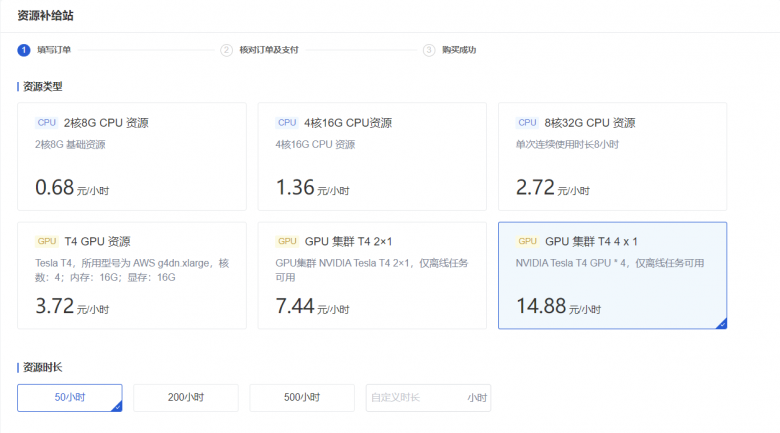Choose the 200小时 duration option
The width and height of the screenshot is (780, 433).
[x=186, y=398]
